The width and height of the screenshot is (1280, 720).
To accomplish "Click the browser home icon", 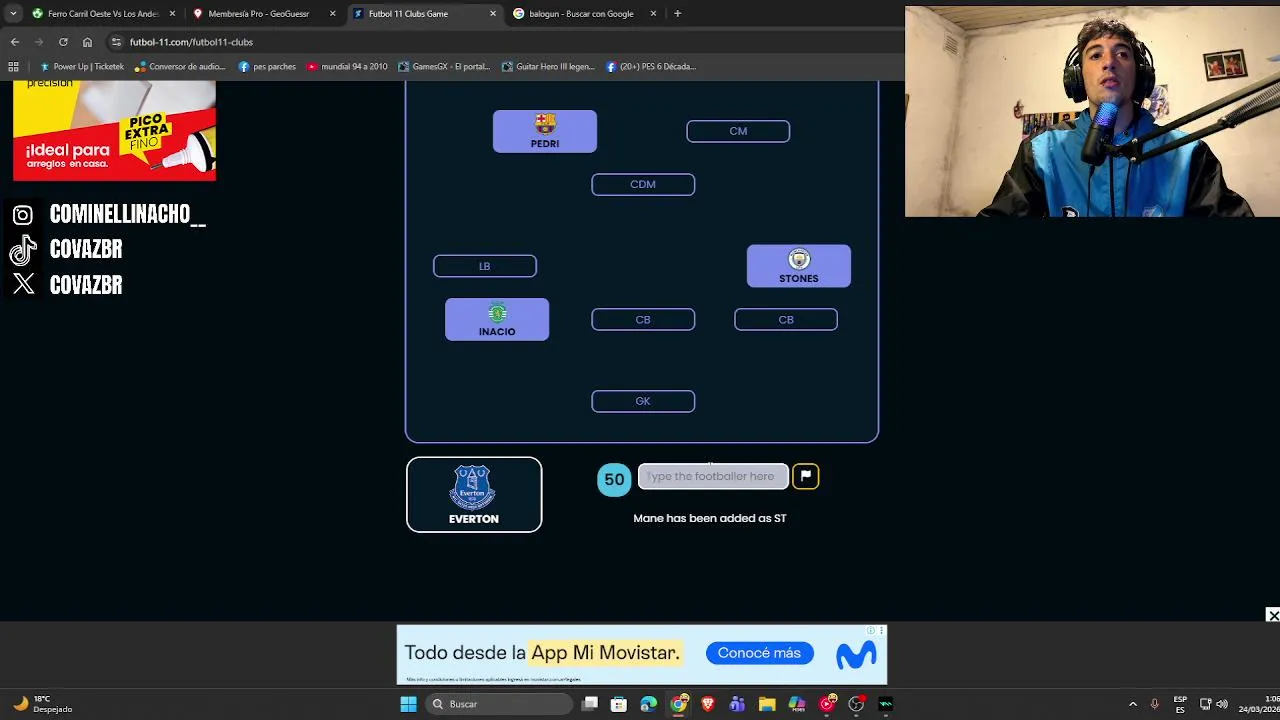I will click(x=87, y=42).
